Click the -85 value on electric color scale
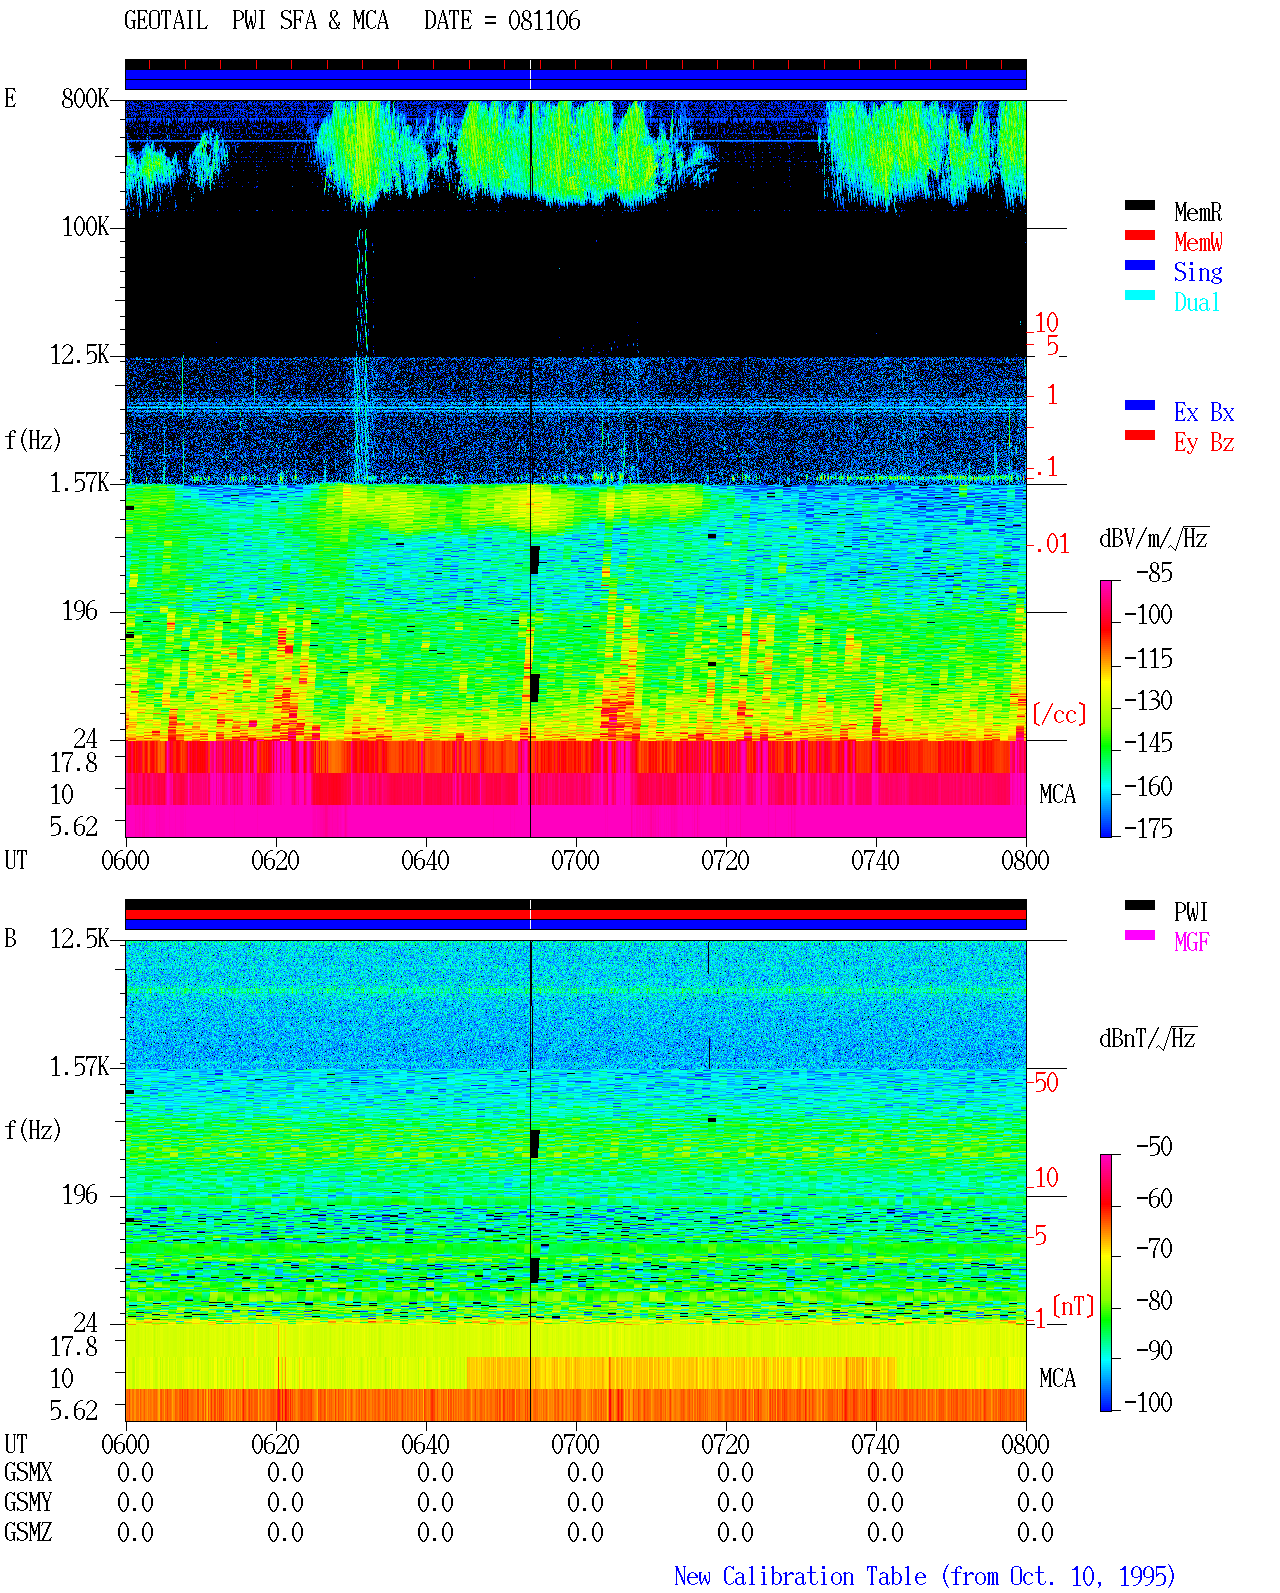Viewport: 1280px width, 1593px height. (1155, 573)
